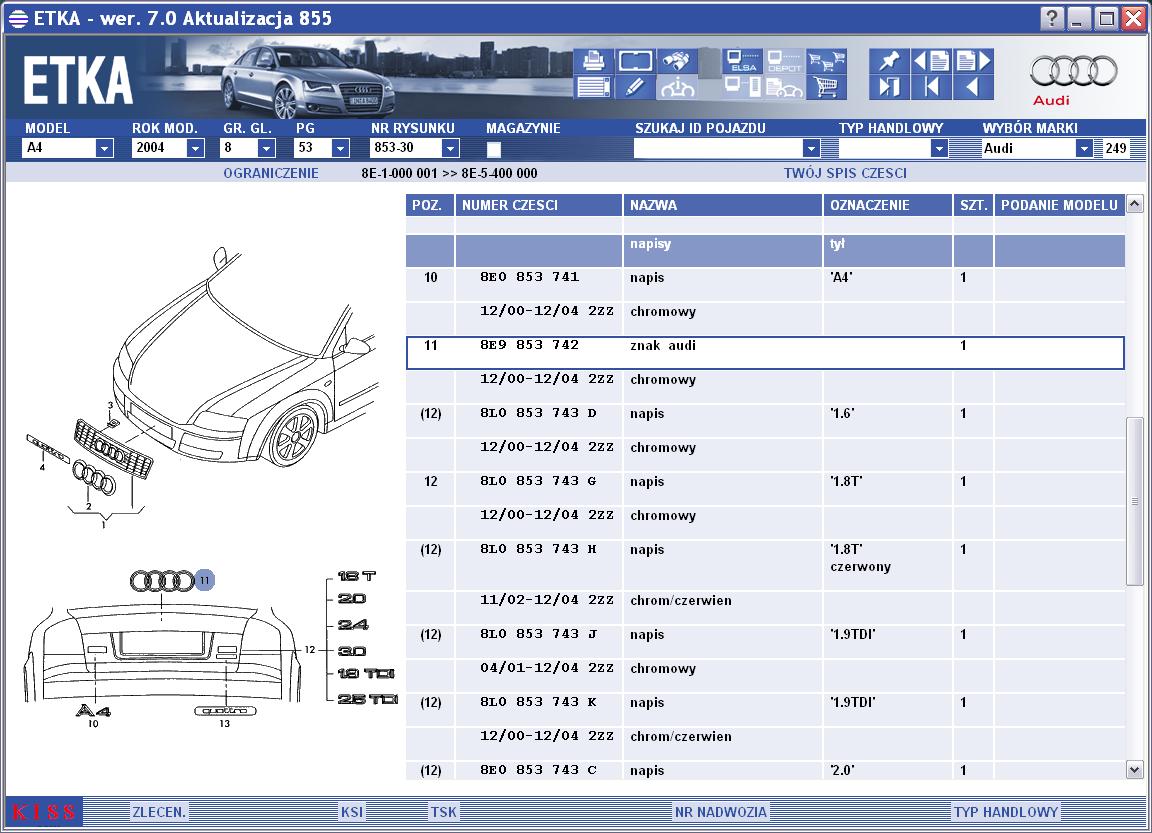Click the pencil edit icon
This screenshot has height=833, width=1152.
(635, 87)
